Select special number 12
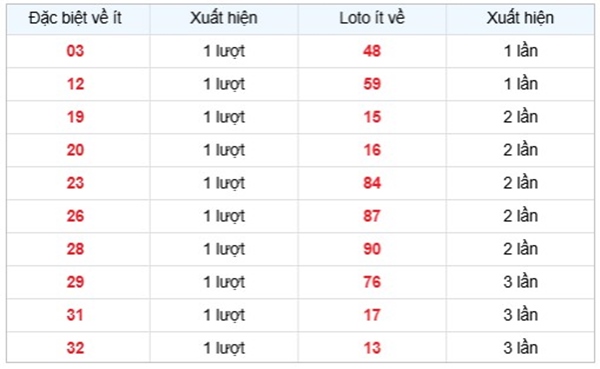 [x=75, y=84]
